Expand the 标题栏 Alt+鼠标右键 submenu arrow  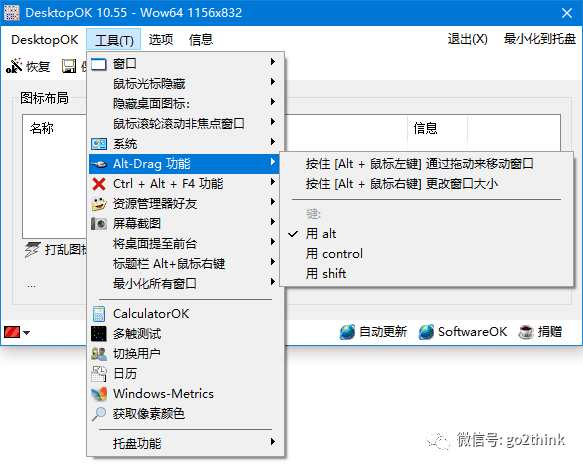tap(273, 262)
